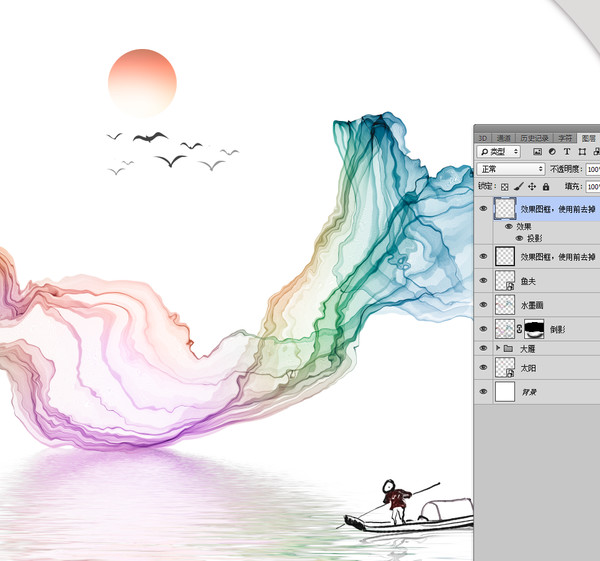Select the 大雁 group name
The height and width of the screenshot is (561, 600).
click(528, 349)
